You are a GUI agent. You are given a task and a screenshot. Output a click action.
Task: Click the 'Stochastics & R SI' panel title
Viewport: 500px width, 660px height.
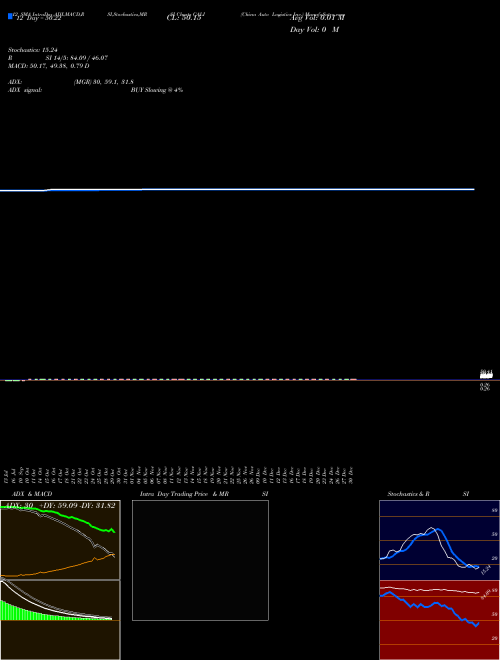pos(428,494)
